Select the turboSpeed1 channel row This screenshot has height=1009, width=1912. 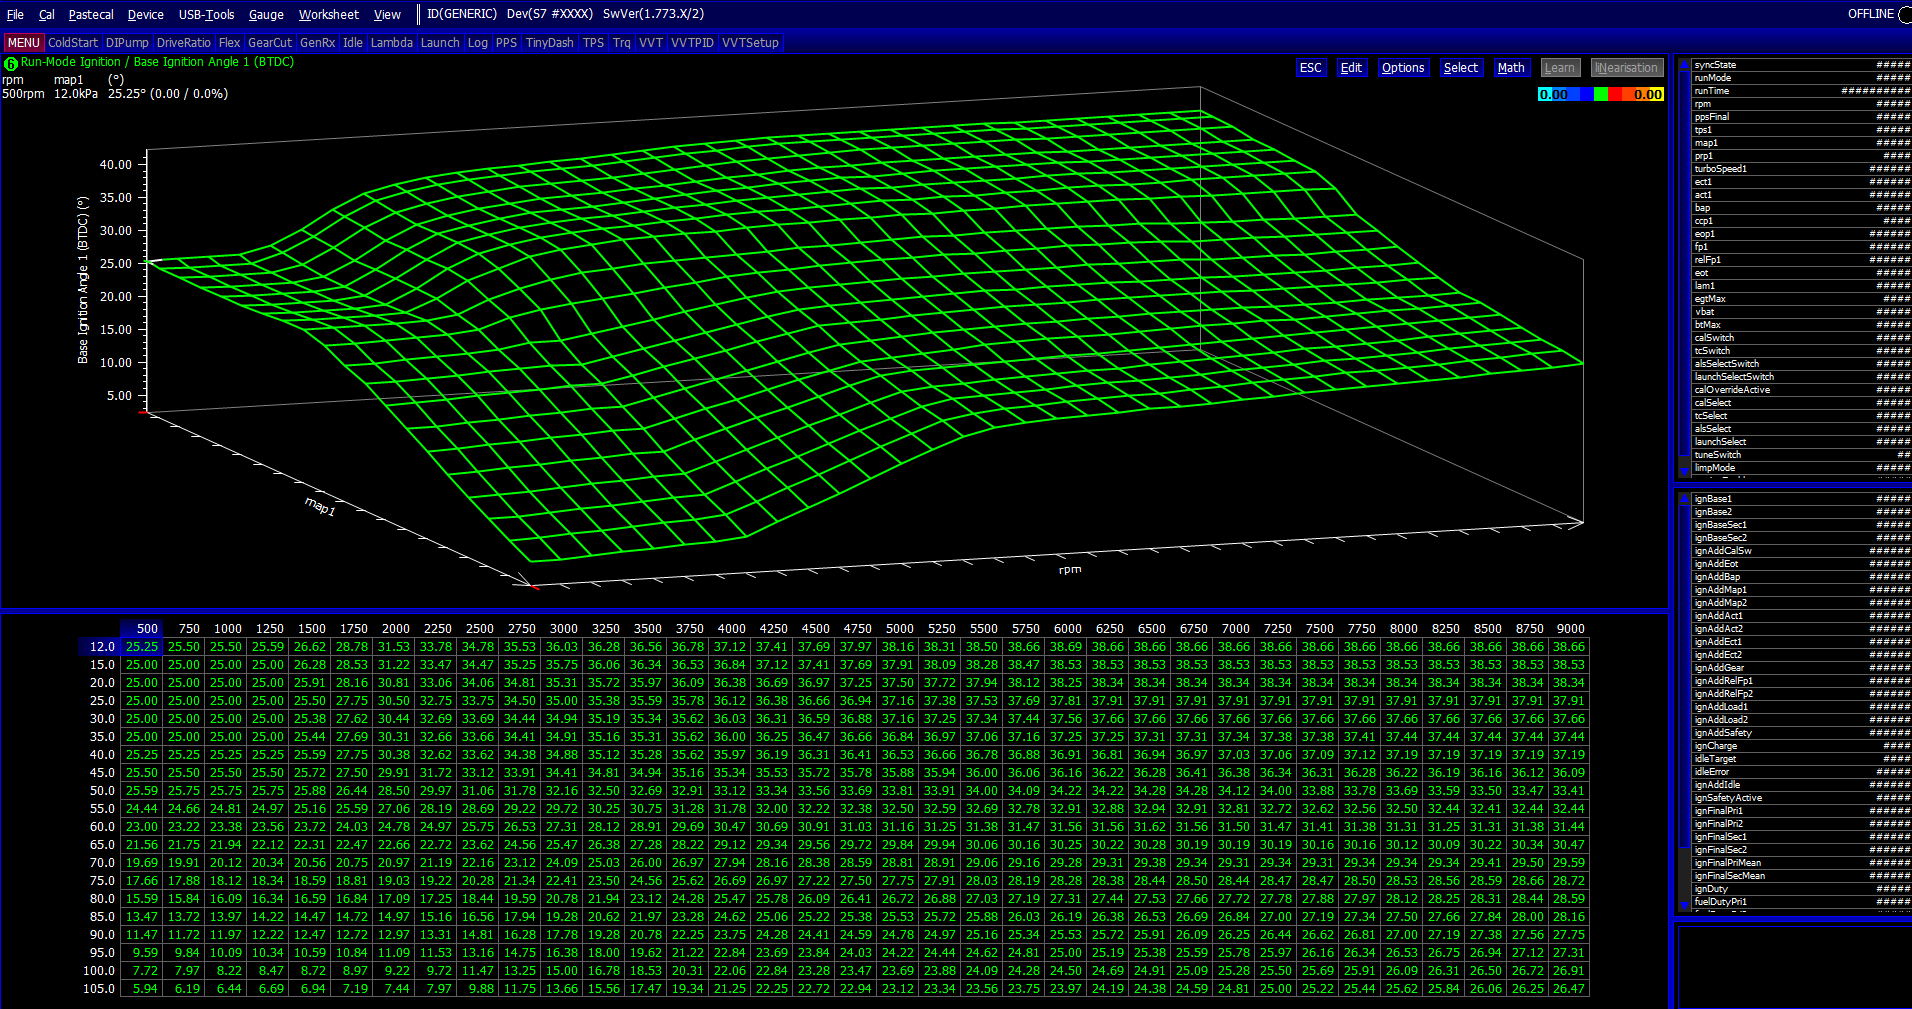(1801, 169)
